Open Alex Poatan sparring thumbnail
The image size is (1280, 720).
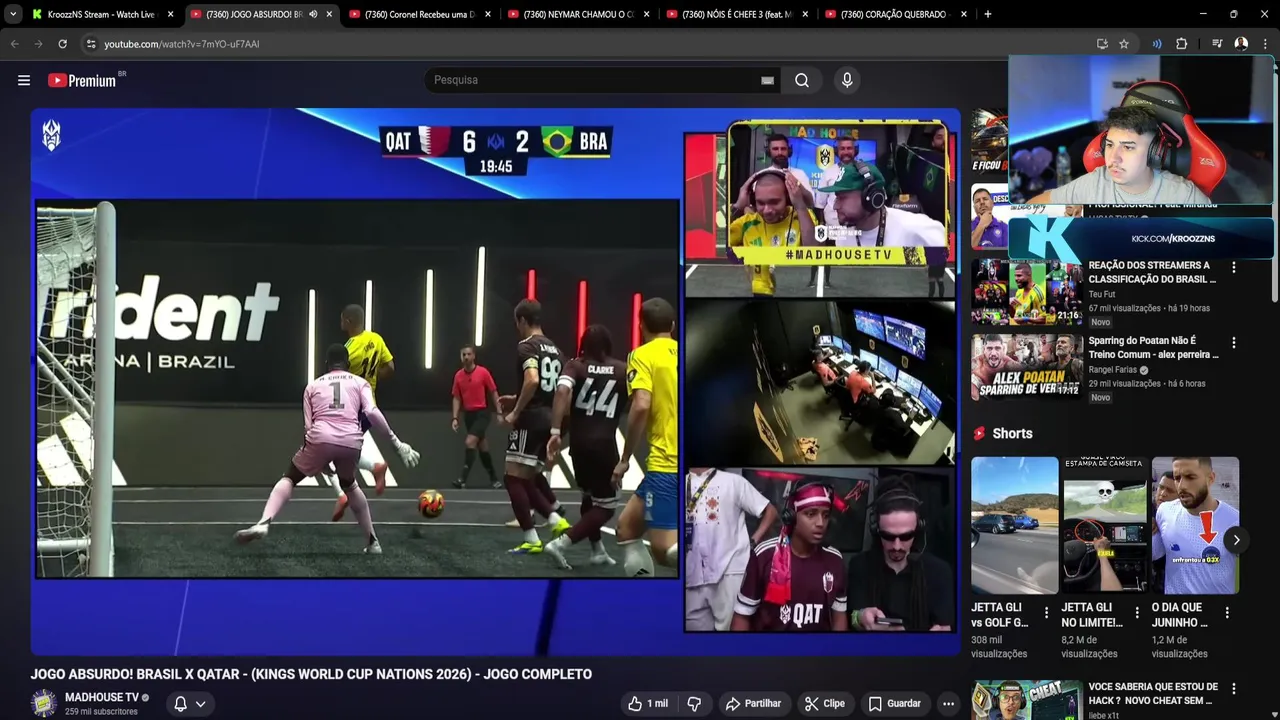point(1027,367)
